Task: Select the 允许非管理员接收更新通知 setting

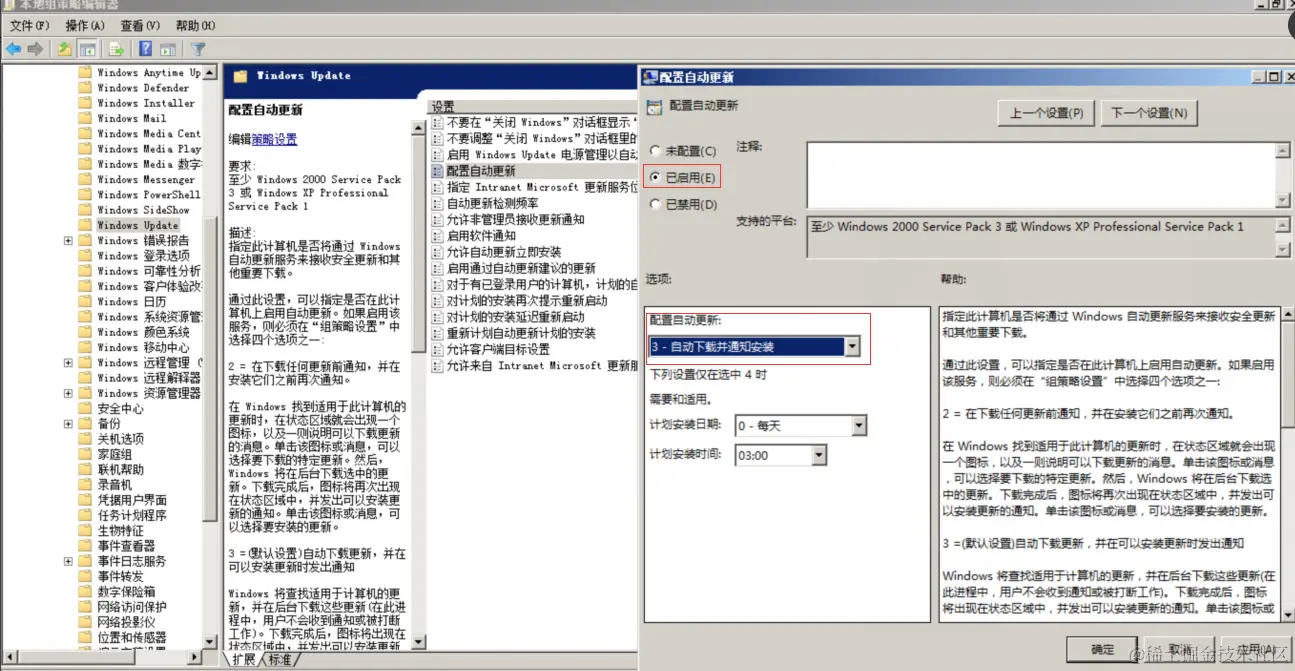Action: (515, 219)
